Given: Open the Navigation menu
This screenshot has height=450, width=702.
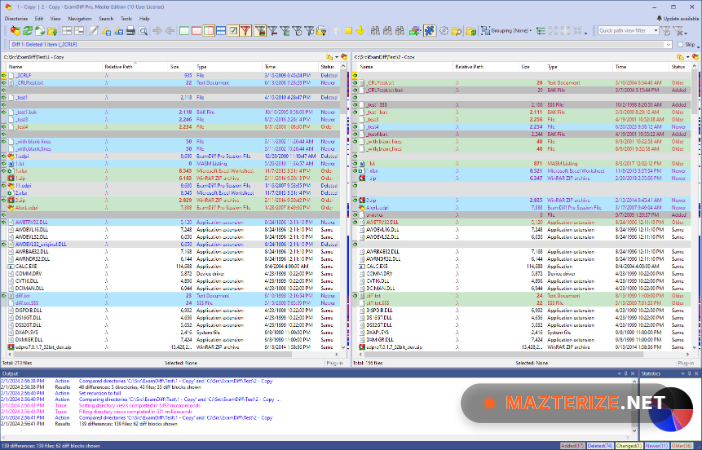Looking at the screenshot, I should (x=80, y=19).
